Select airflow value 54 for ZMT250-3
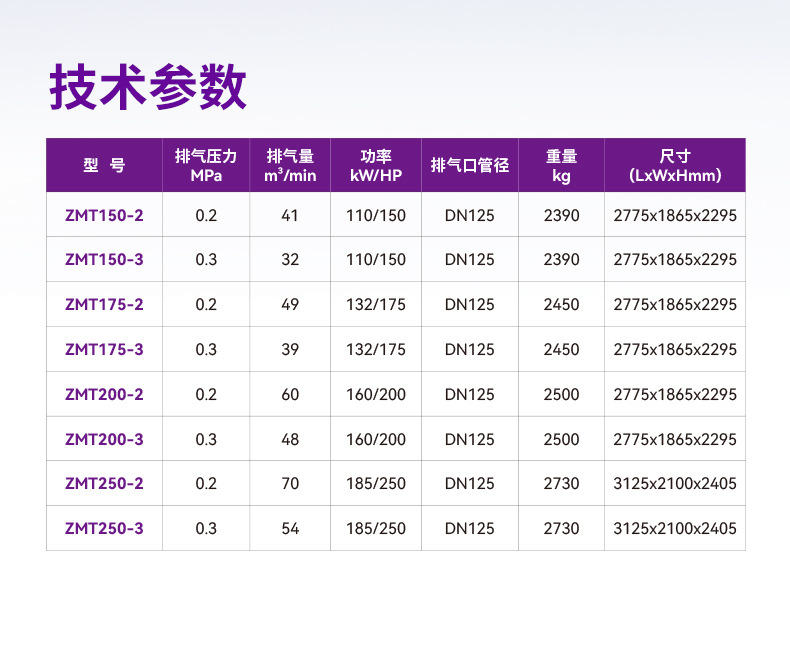Screen dimensions: 790x658 coord(290,528)
